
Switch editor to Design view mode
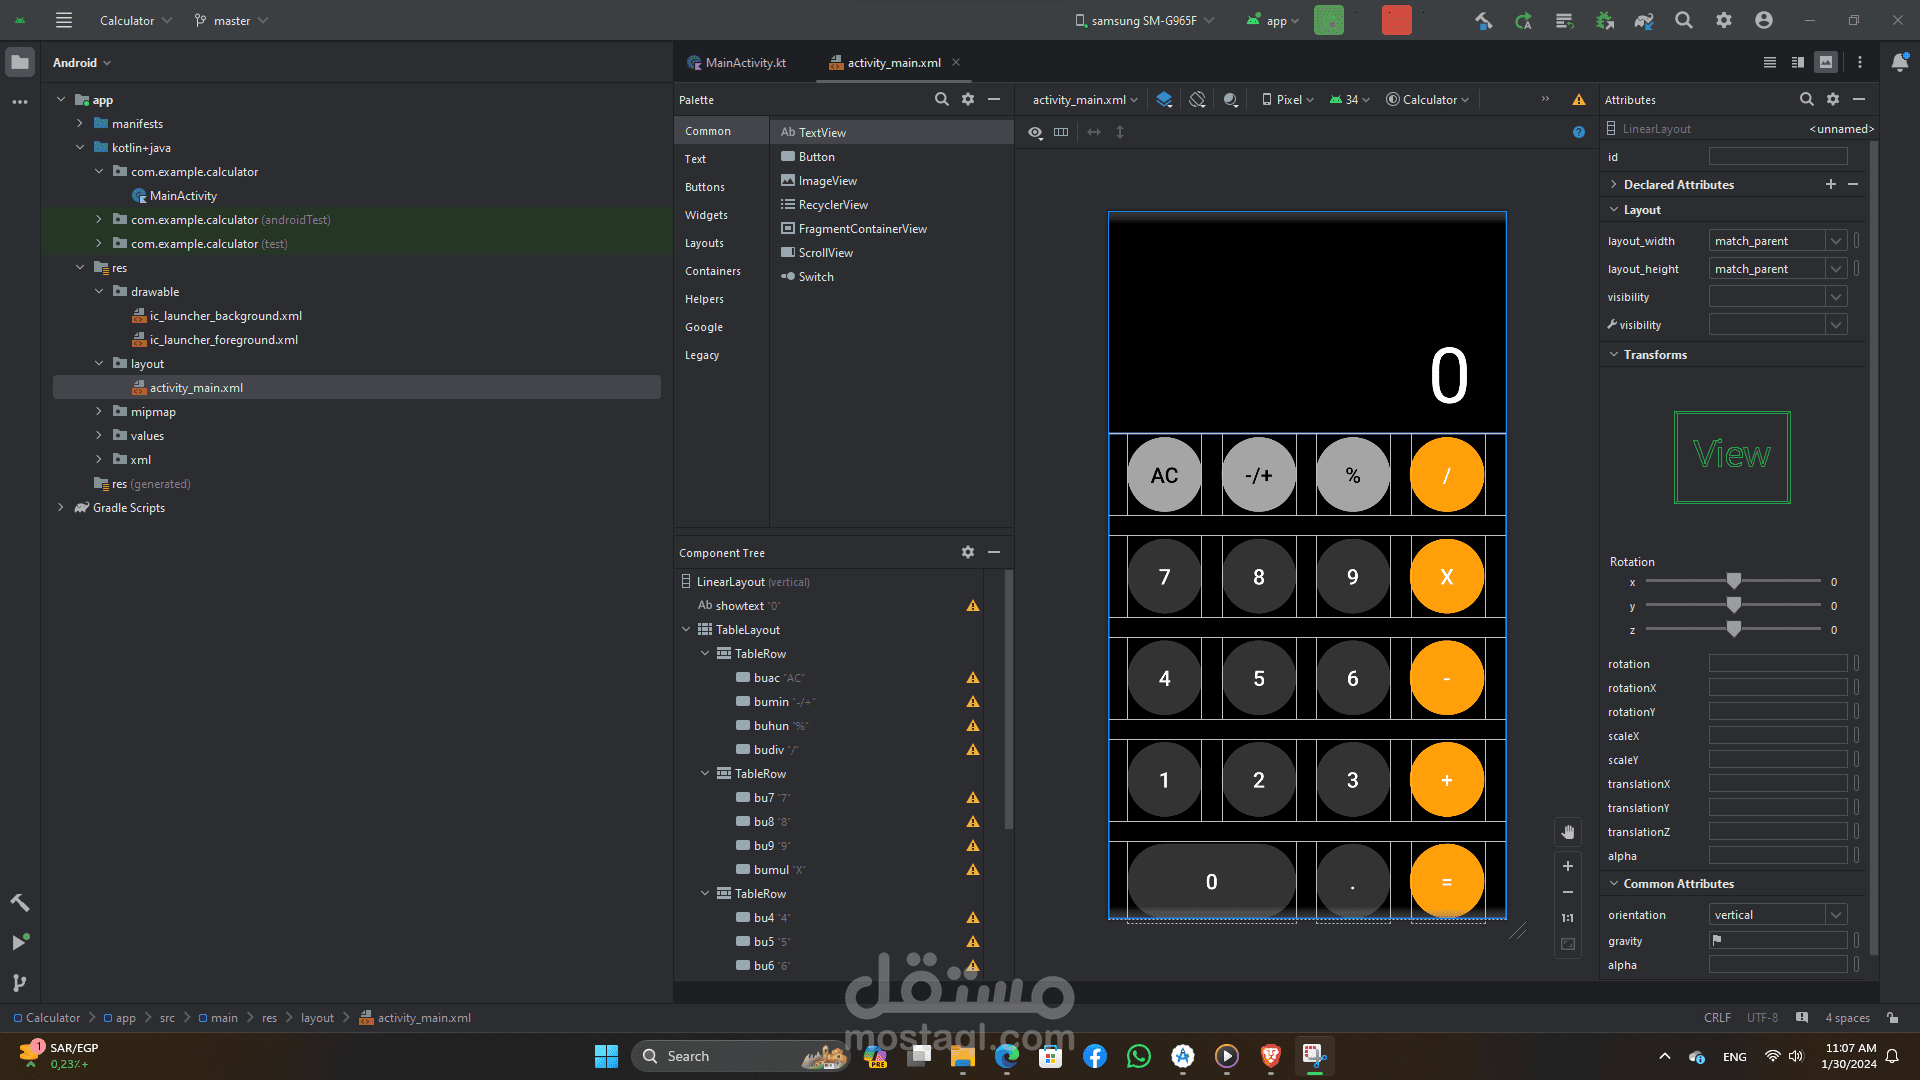[1826, 62]
